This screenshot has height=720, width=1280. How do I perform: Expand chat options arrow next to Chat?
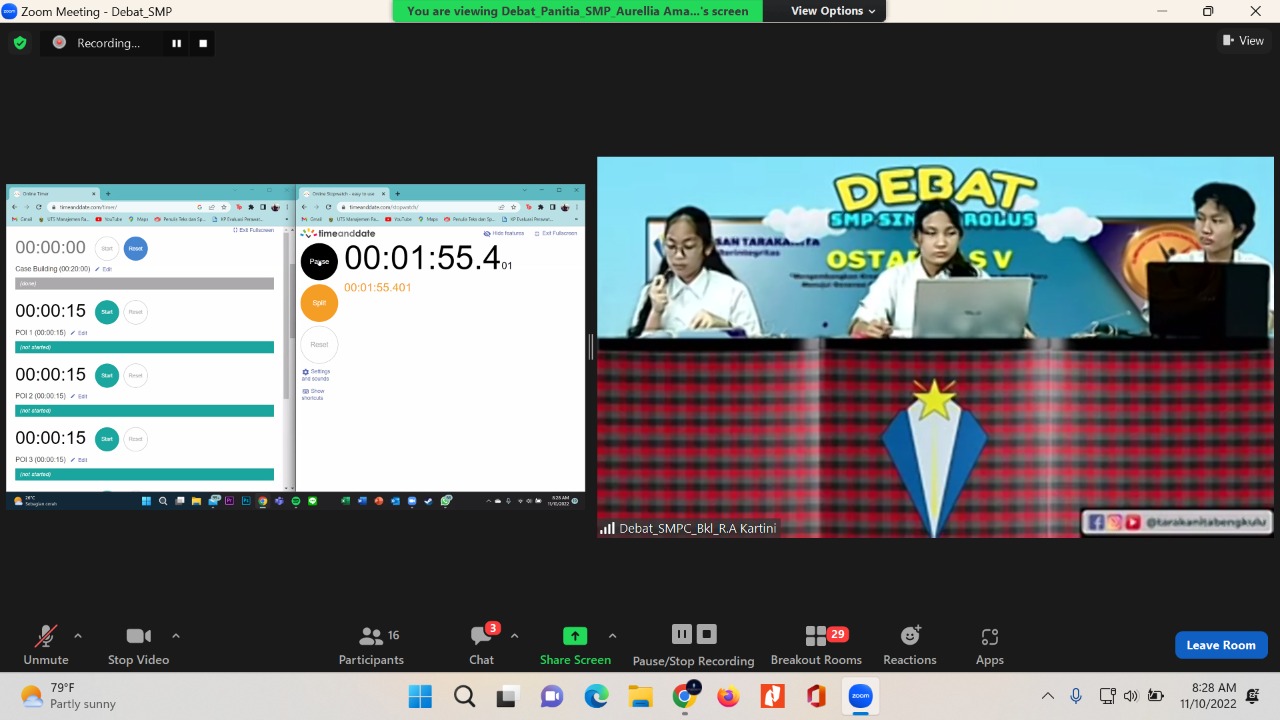click(514, 636)
